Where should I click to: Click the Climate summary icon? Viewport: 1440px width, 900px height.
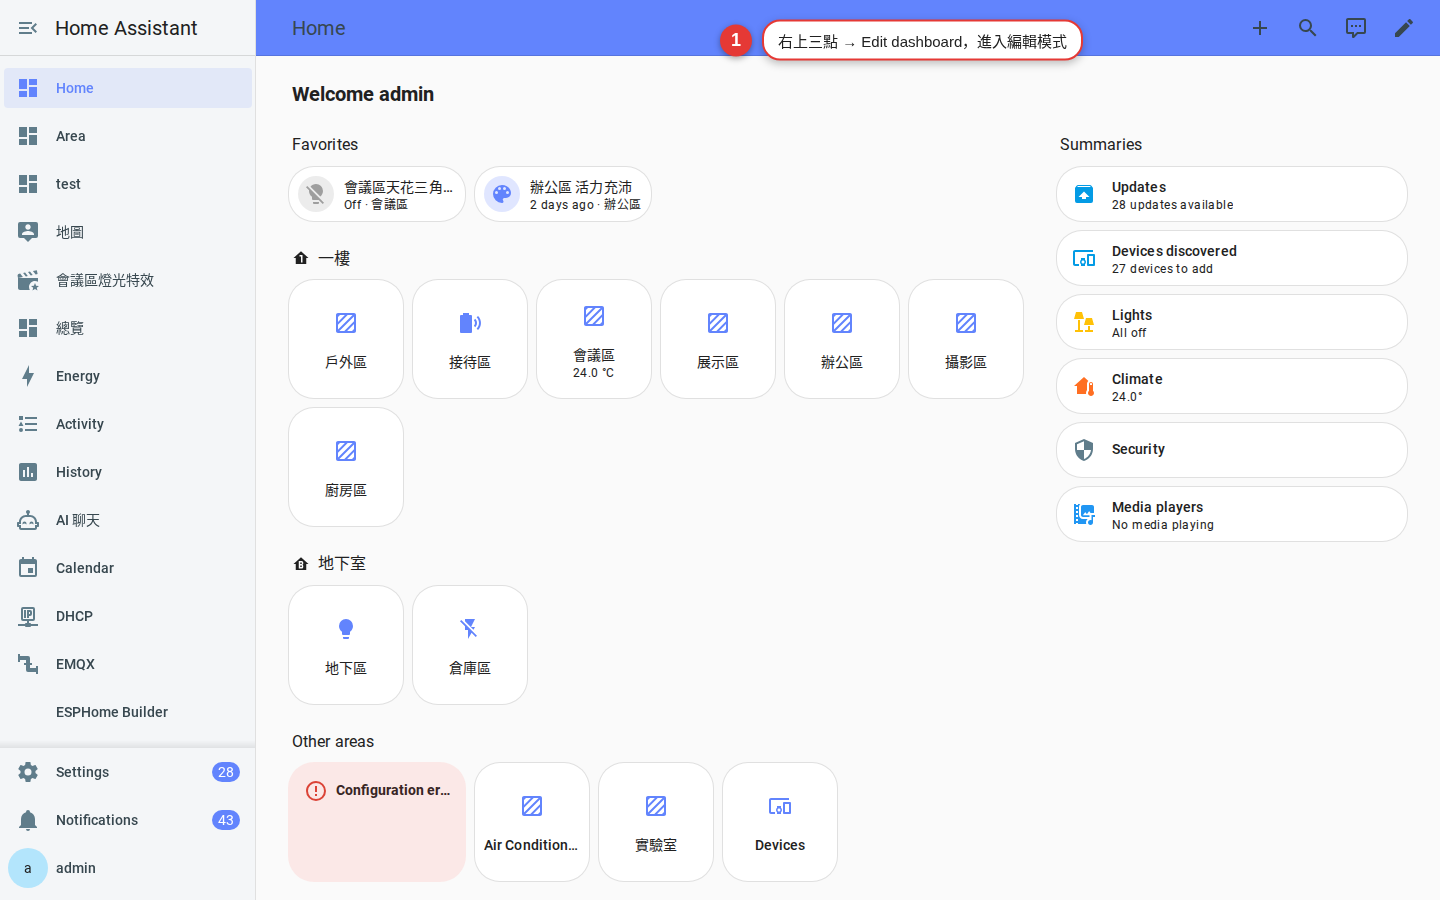coord(1084,386)
